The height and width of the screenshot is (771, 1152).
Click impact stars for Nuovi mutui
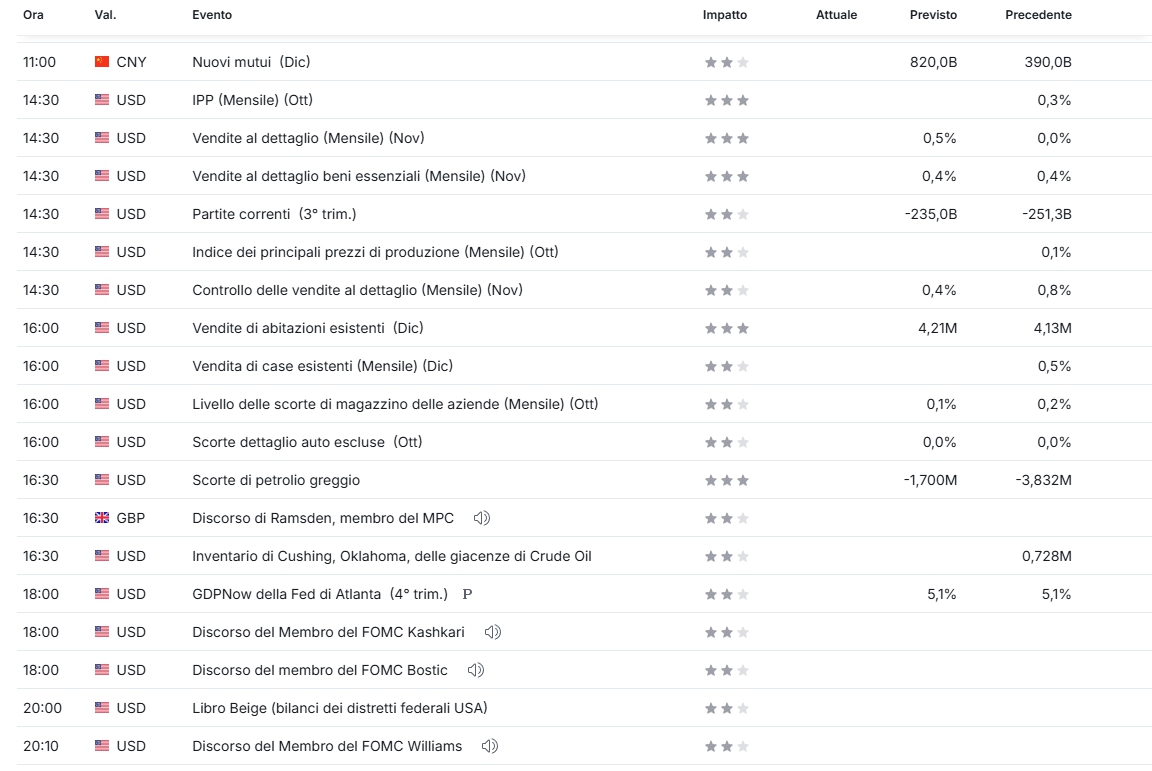pyautogui.click(x=727, y=62)
